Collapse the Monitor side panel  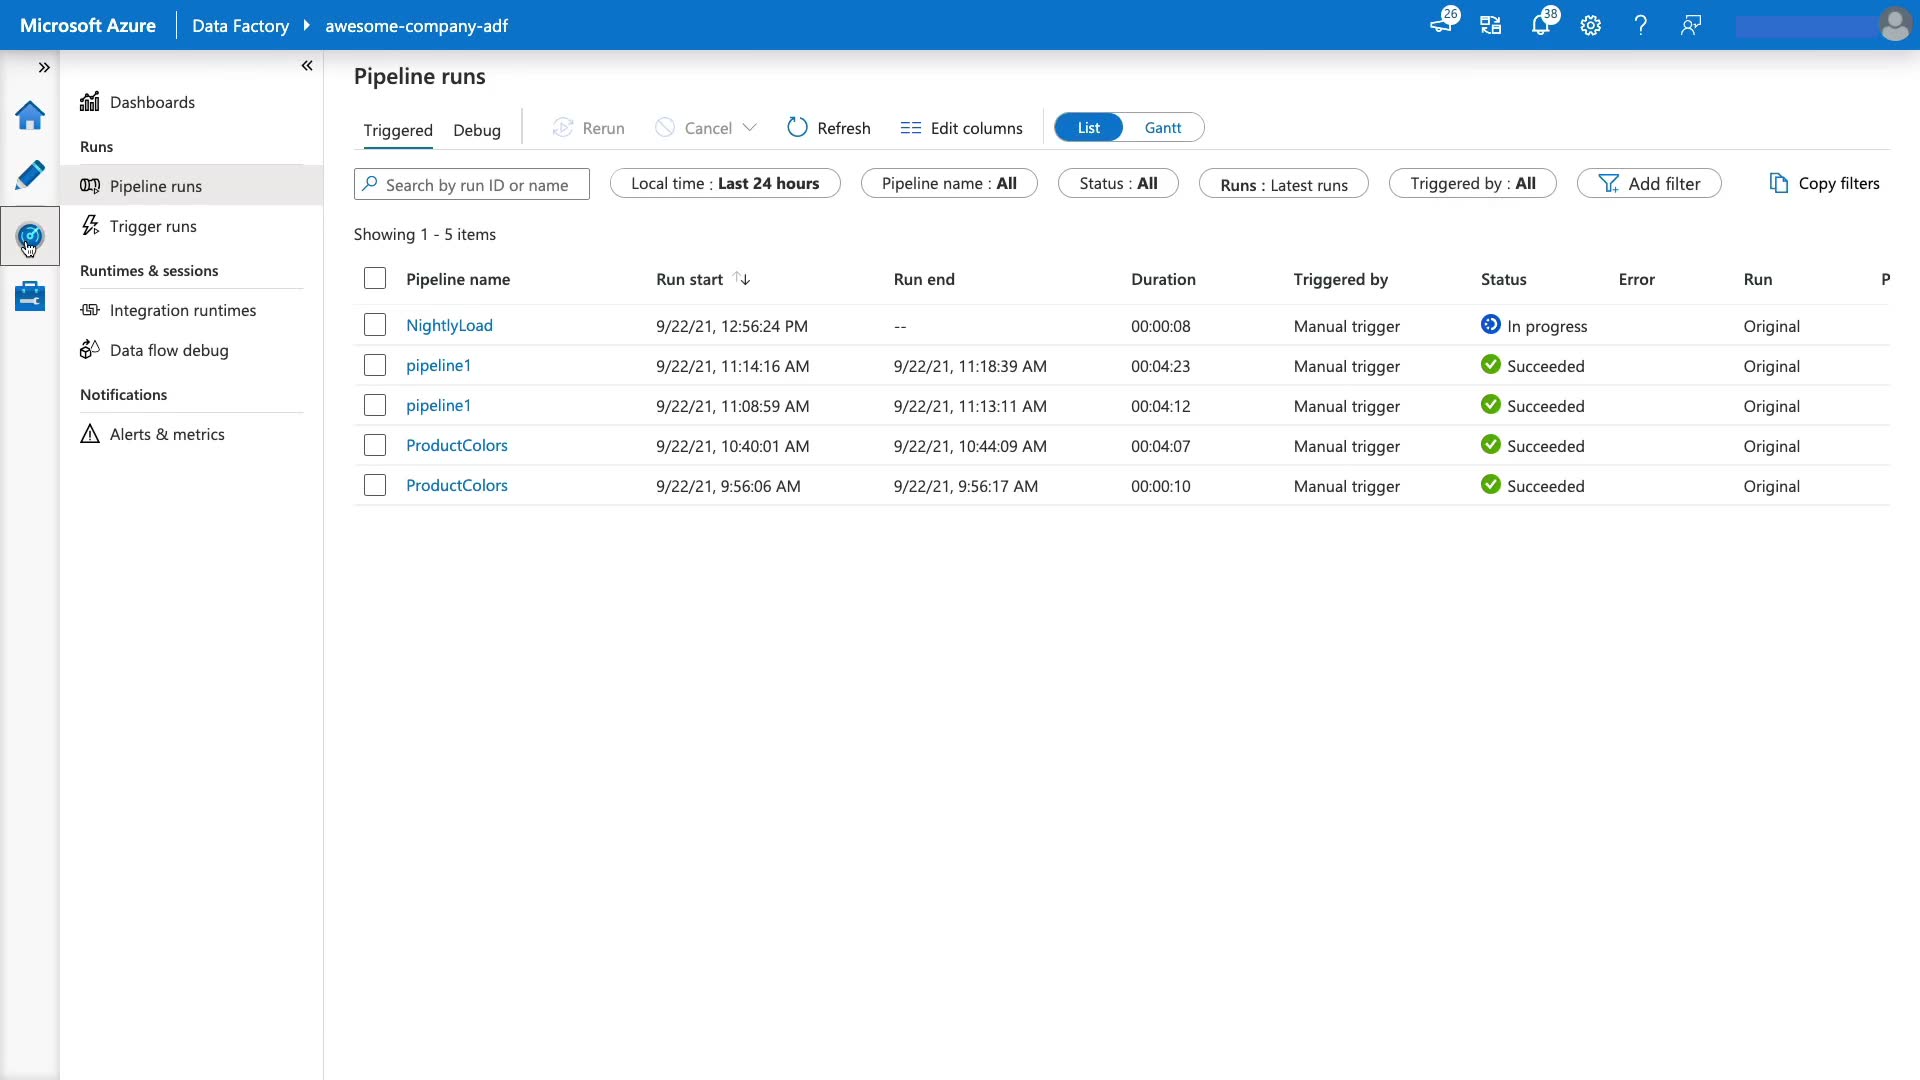[307, 66]
